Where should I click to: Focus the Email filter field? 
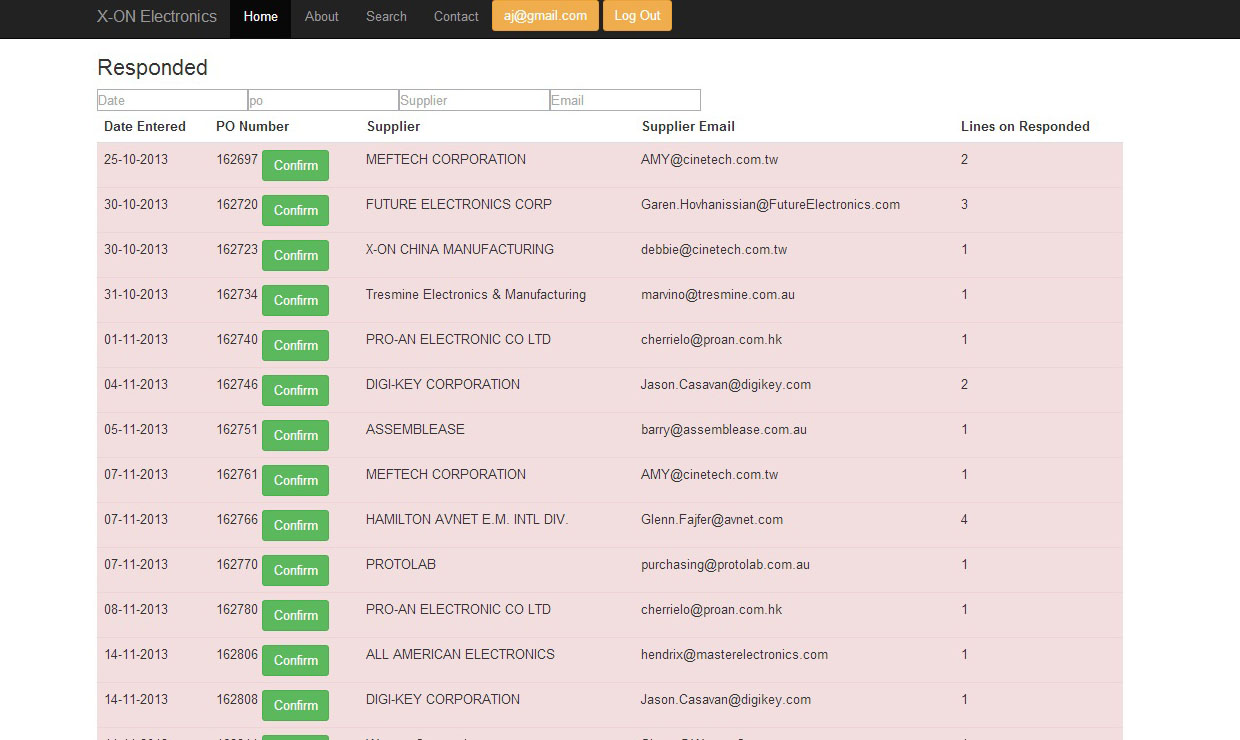(625, 100)
